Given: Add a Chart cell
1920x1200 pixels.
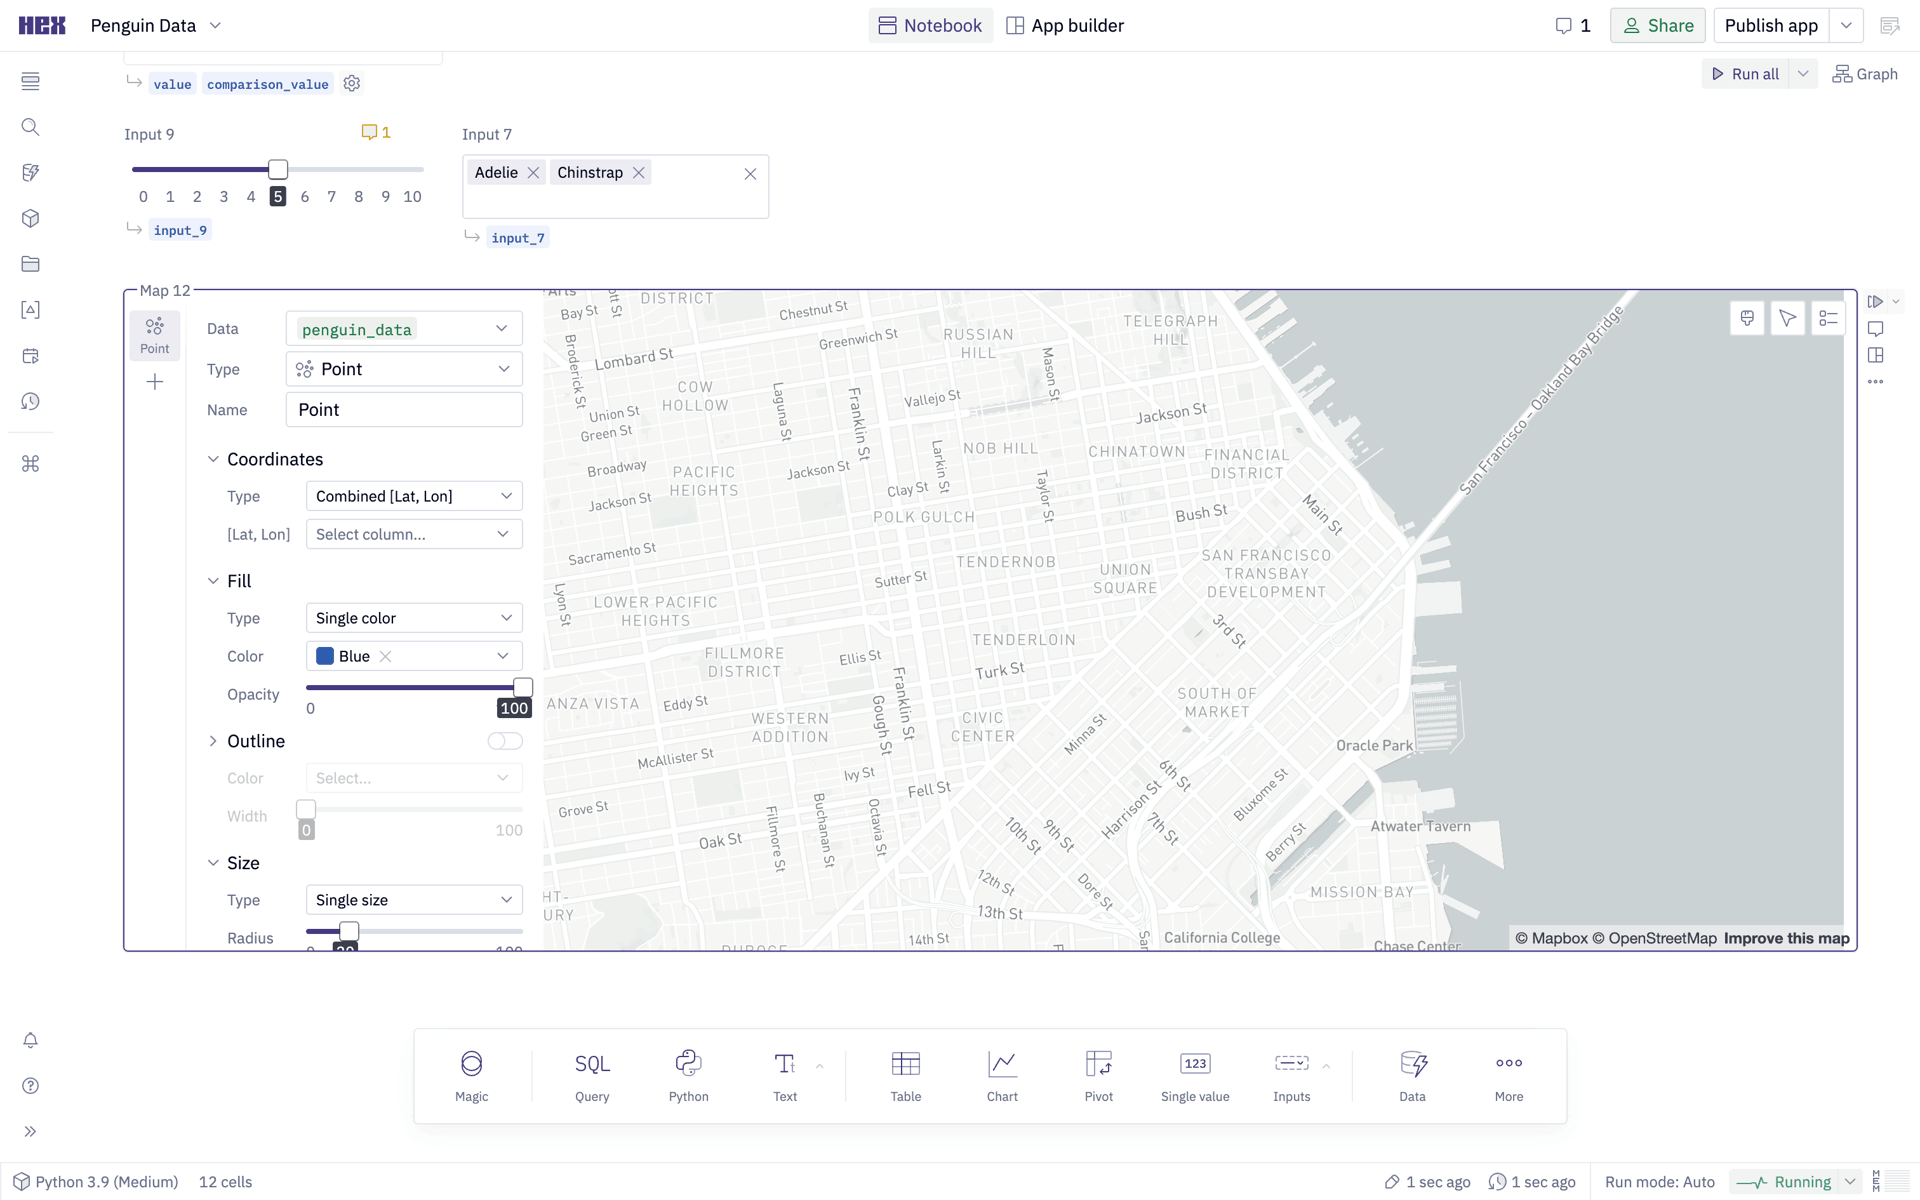Looking at the screenshot, I should point(1002,1076).
